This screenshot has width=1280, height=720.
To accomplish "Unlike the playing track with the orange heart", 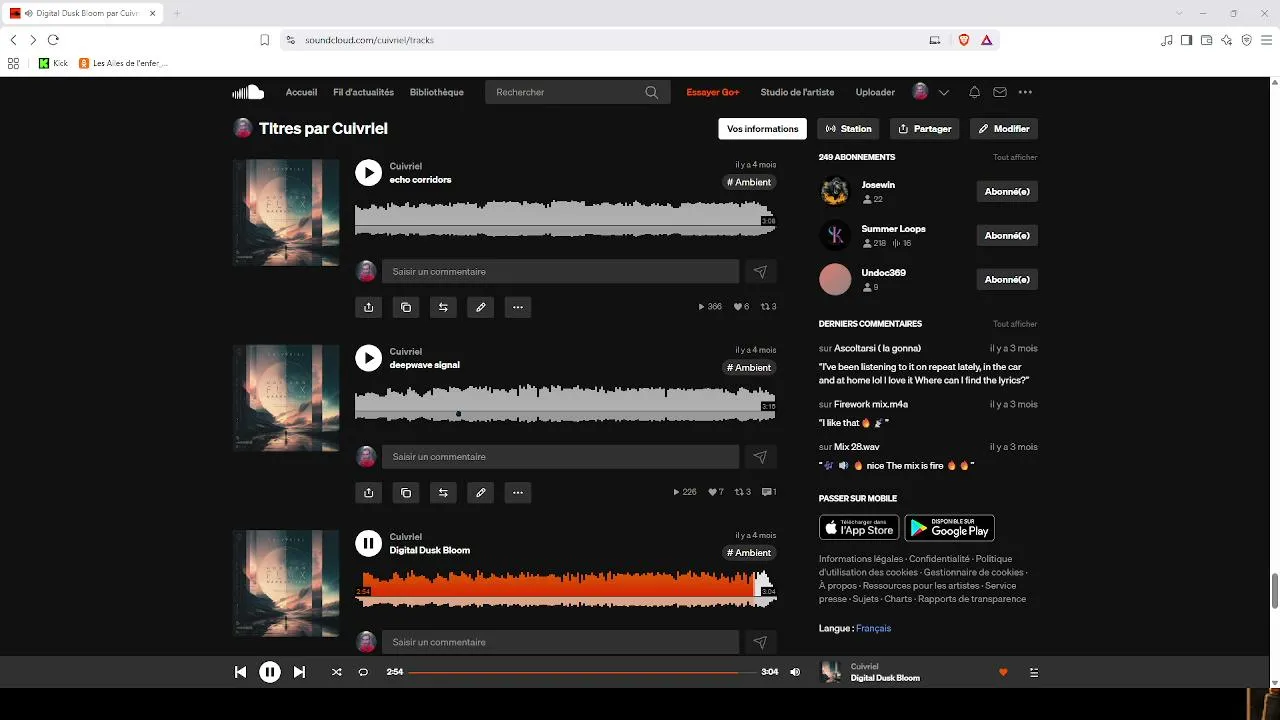I will click(1003, 672).
